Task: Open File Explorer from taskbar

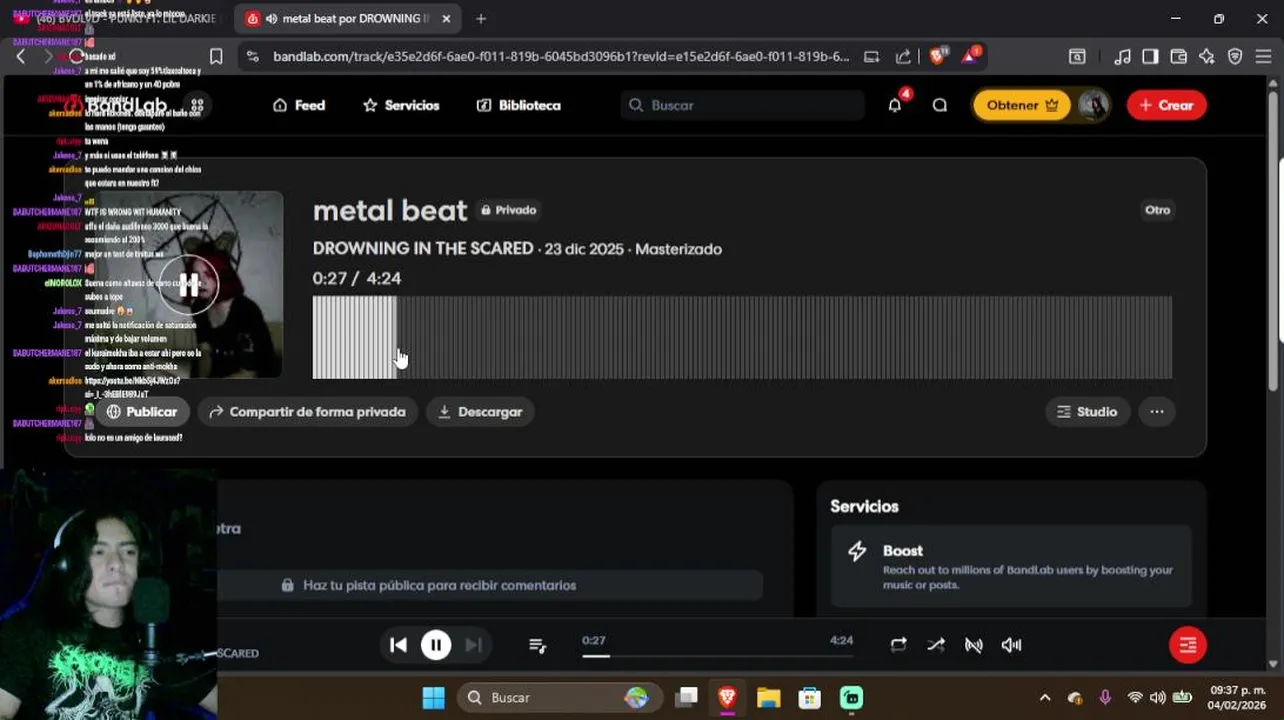Action: click(x=768, y=698)
